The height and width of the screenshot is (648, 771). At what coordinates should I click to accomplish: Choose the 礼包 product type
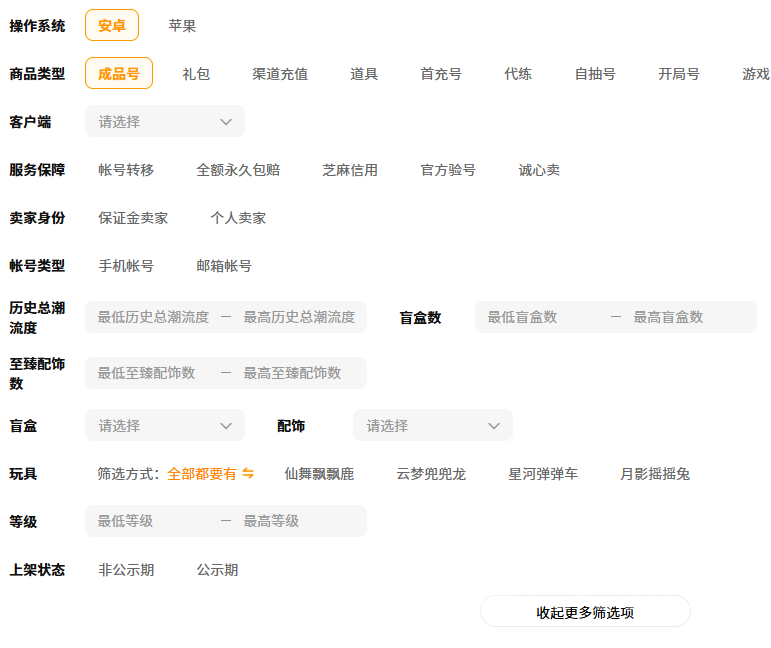(196, 74)
